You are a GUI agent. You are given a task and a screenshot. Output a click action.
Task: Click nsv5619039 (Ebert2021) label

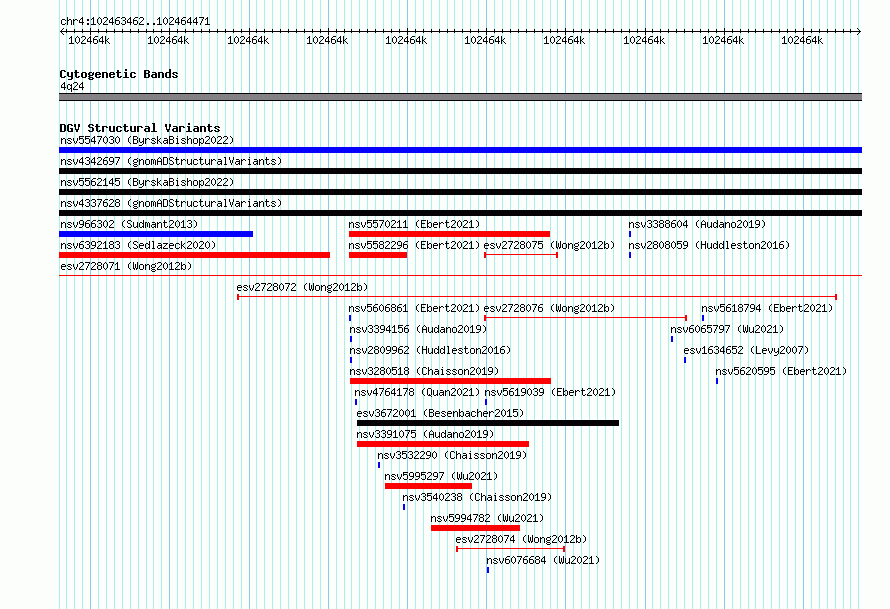pyautogui.click(x=550, y=392)
